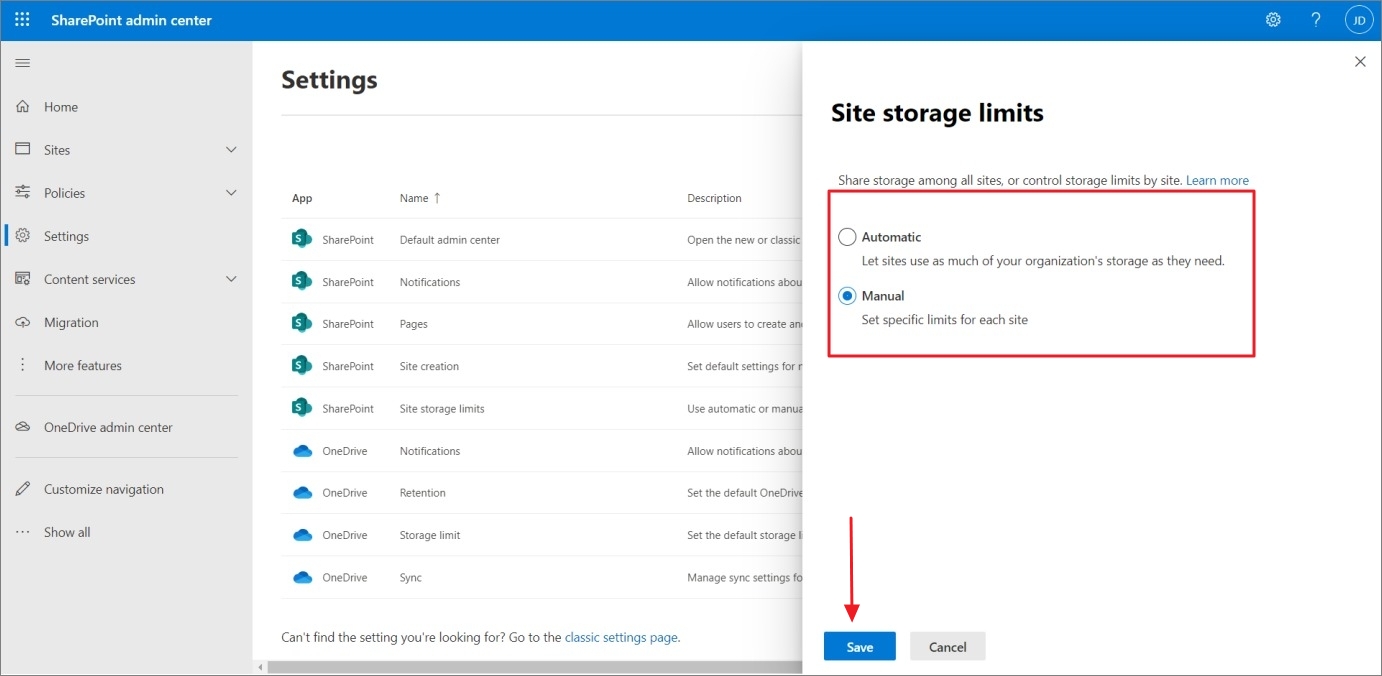The width and height of the screenshot is (1382, 676).
Task: Click OneDrive icon in Storage limit row
Action: [302, 535]
